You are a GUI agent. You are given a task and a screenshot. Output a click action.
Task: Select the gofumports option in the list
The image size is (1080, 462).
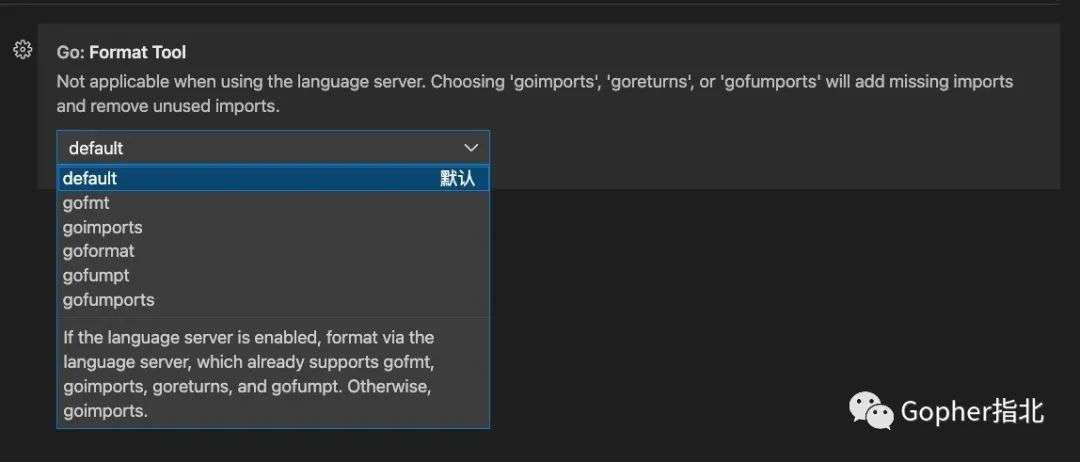coord(273,300)
